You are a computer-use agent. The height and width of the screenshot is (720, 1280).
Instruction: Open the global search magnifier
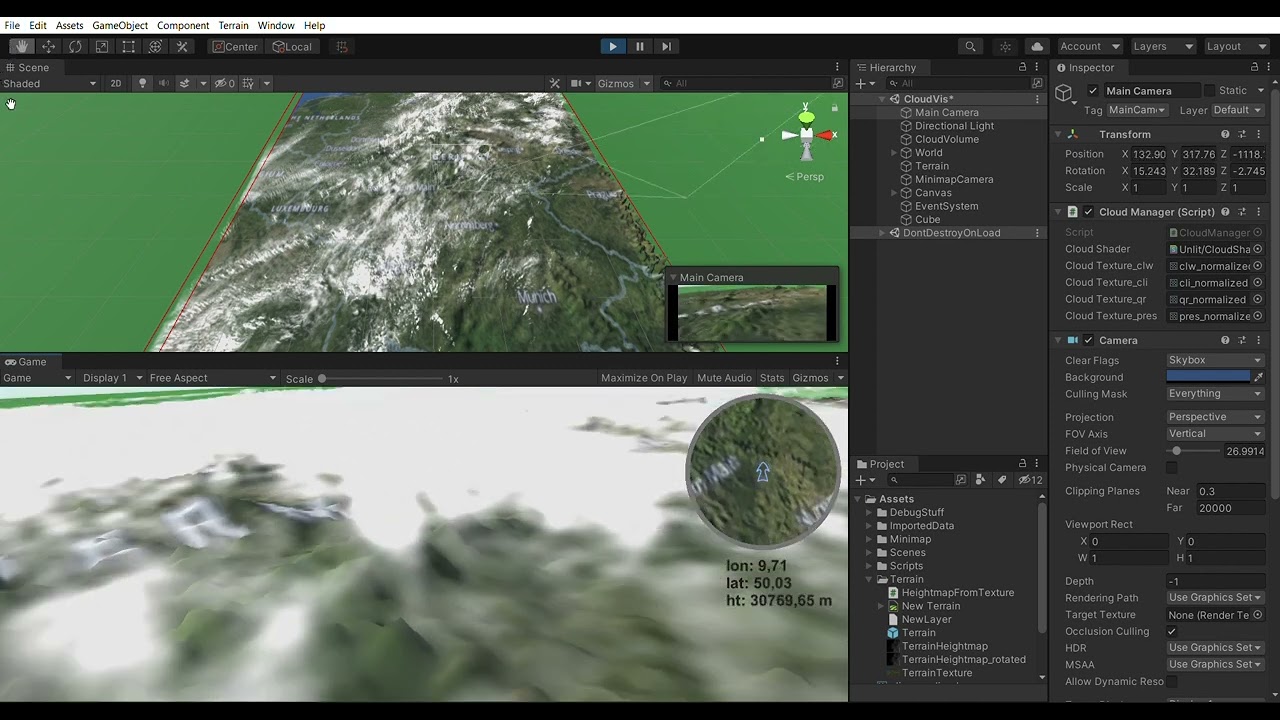tap(970, 46)
